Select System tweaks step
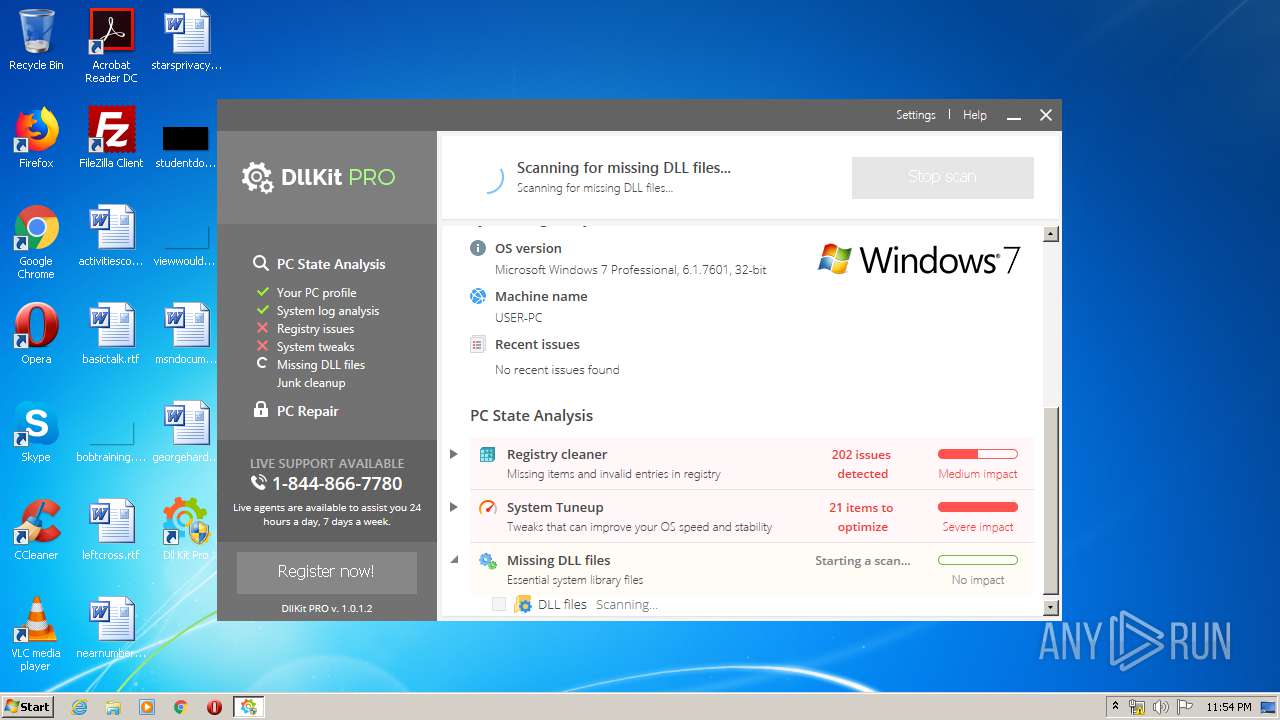This screenshot has width=1280, height=720. pos(315,347)
